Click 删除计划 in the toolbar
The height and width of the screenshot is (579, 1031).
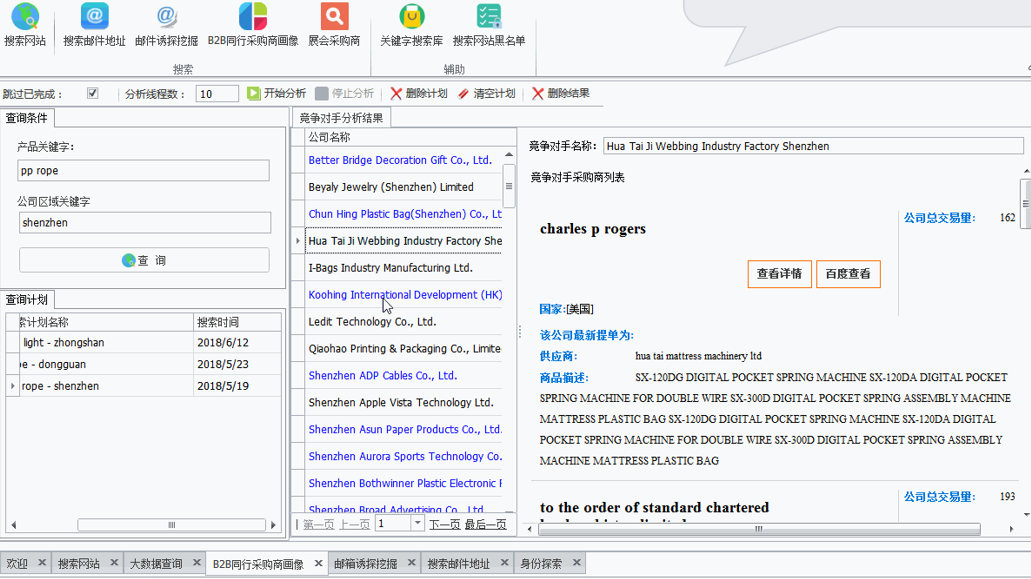[418, 94]
